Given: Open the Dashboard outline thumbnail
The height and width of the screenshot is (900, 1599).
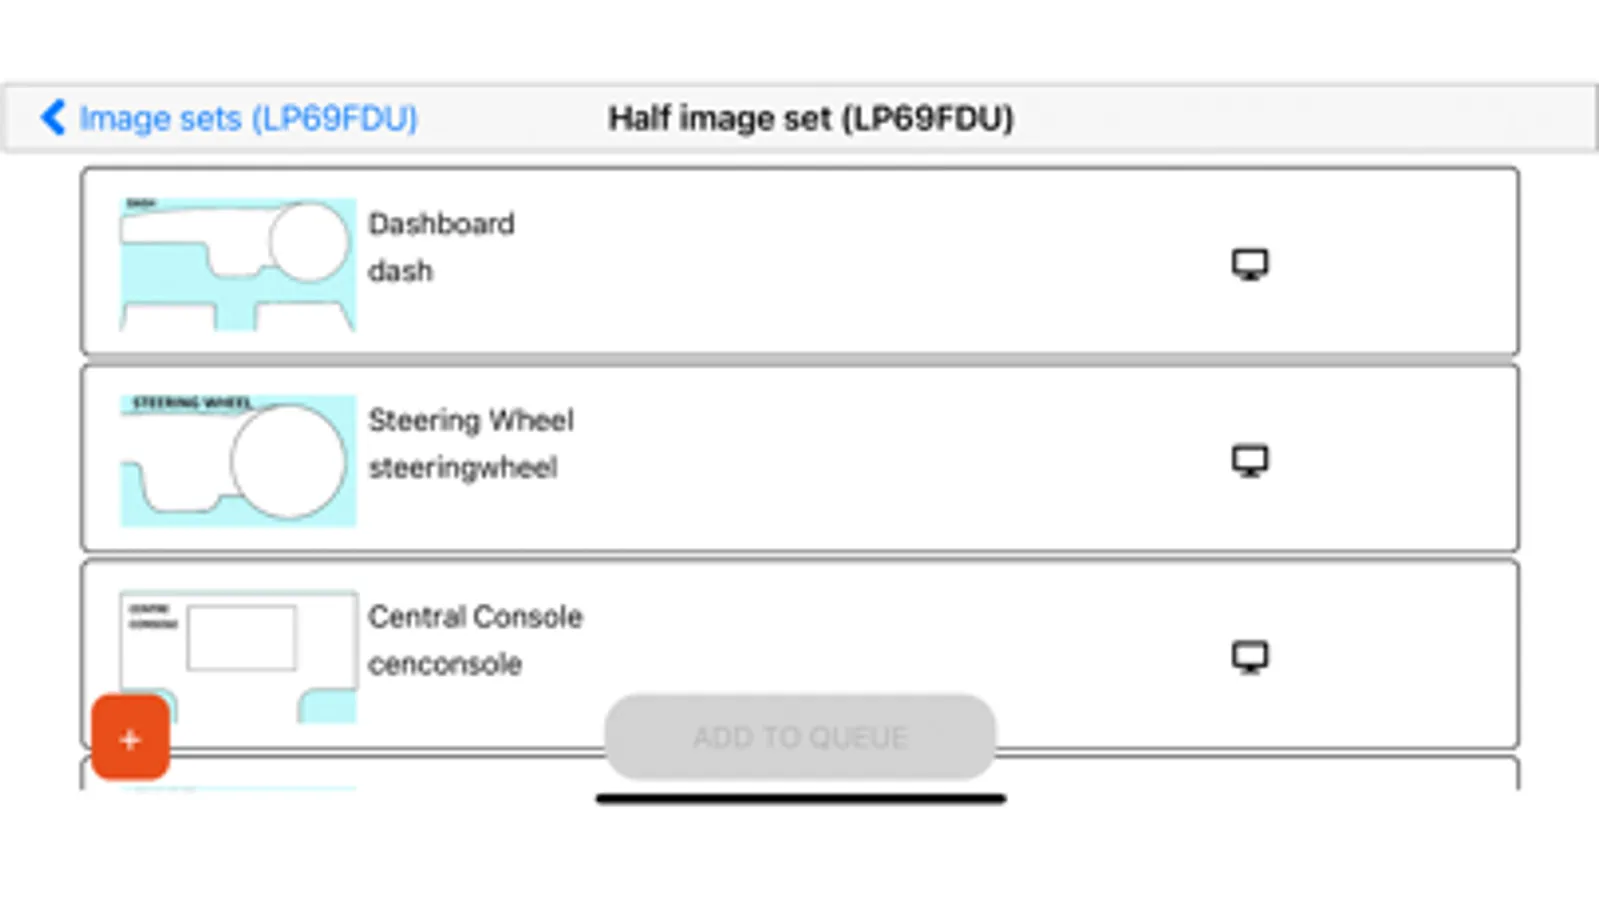Looking at the screenshot, I should click(x=238, y=264).
